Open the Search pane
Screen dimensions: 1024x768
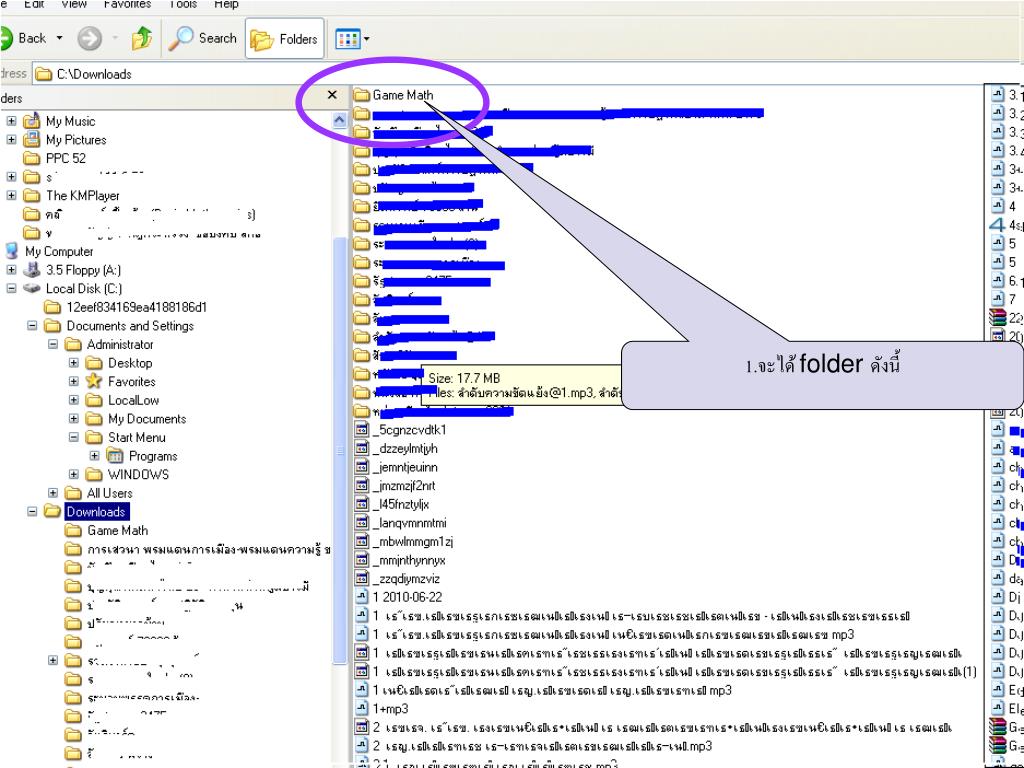202,39
